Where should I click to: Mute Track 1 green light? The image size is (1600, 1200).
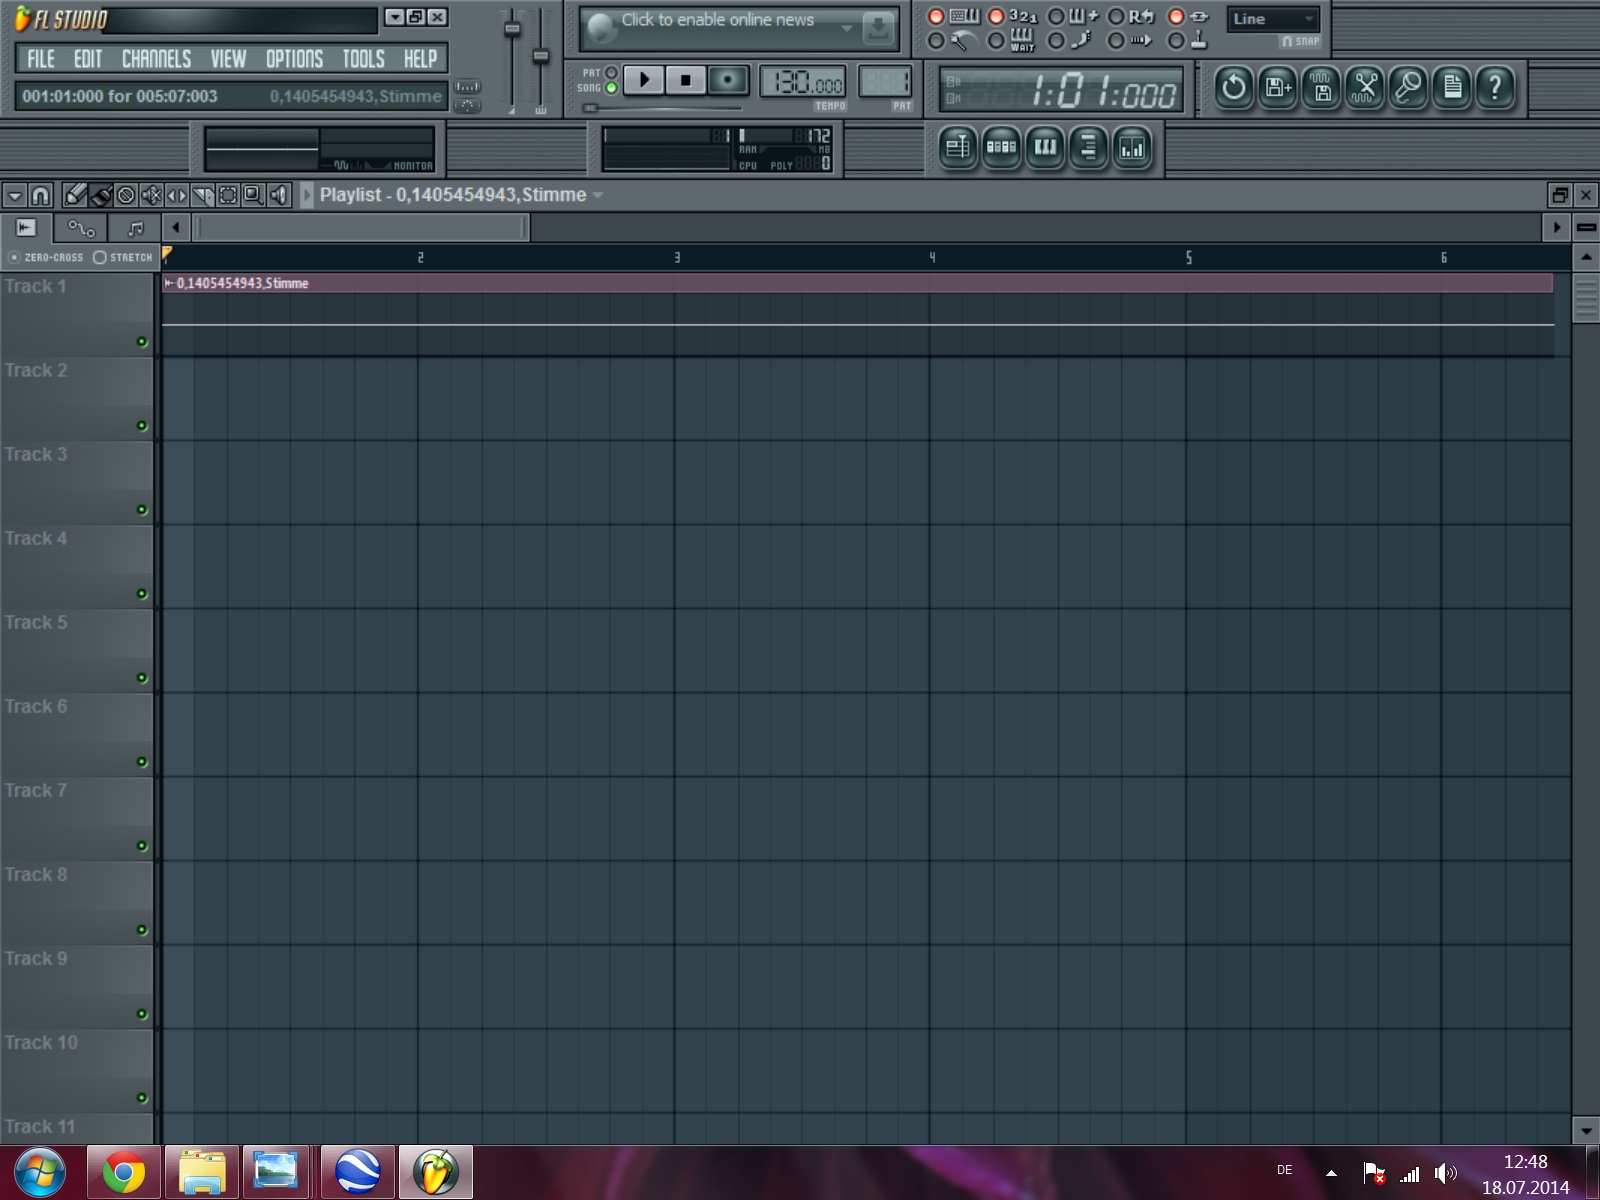click(x=142, y=342)
